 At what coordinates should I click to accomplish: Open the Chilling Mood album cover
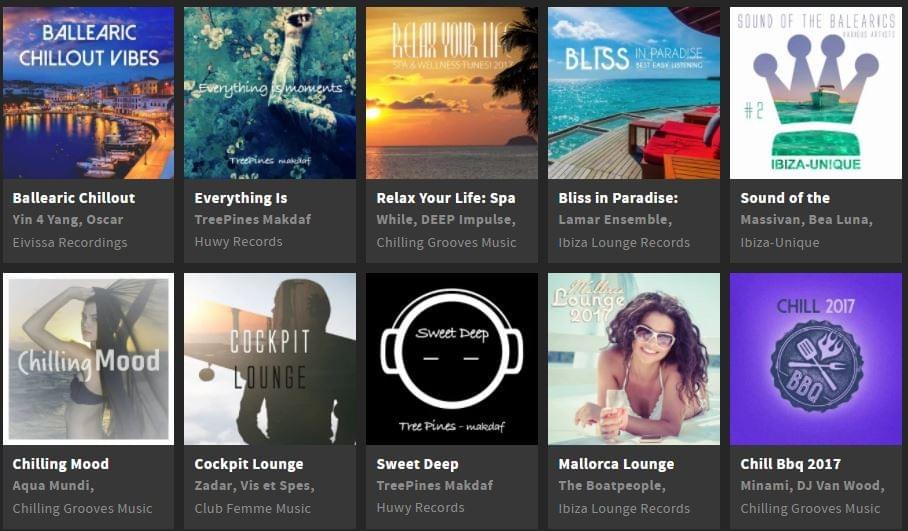pos(88,359)
